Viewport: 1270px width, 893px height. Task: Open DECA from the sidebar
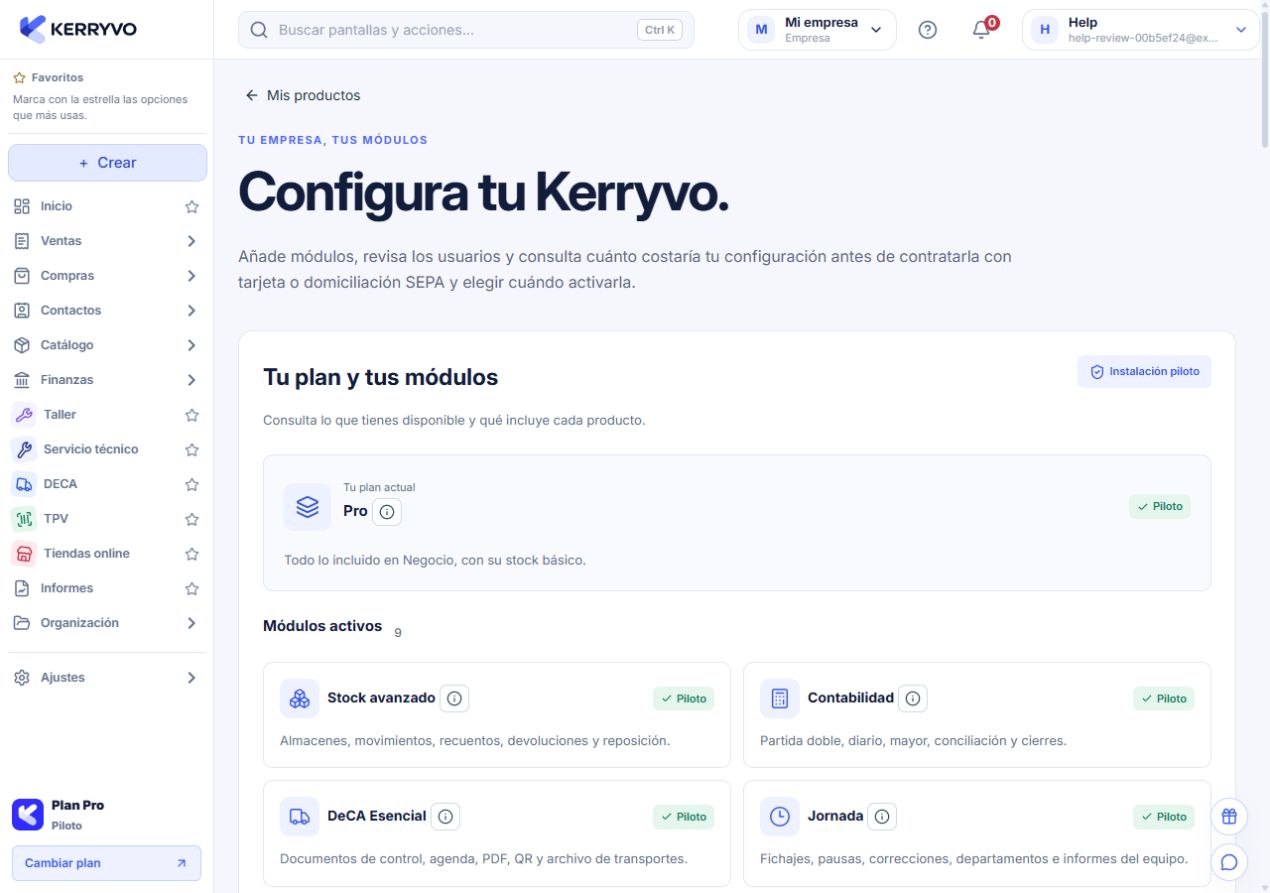pyautogui.click(x=60, y=484)
